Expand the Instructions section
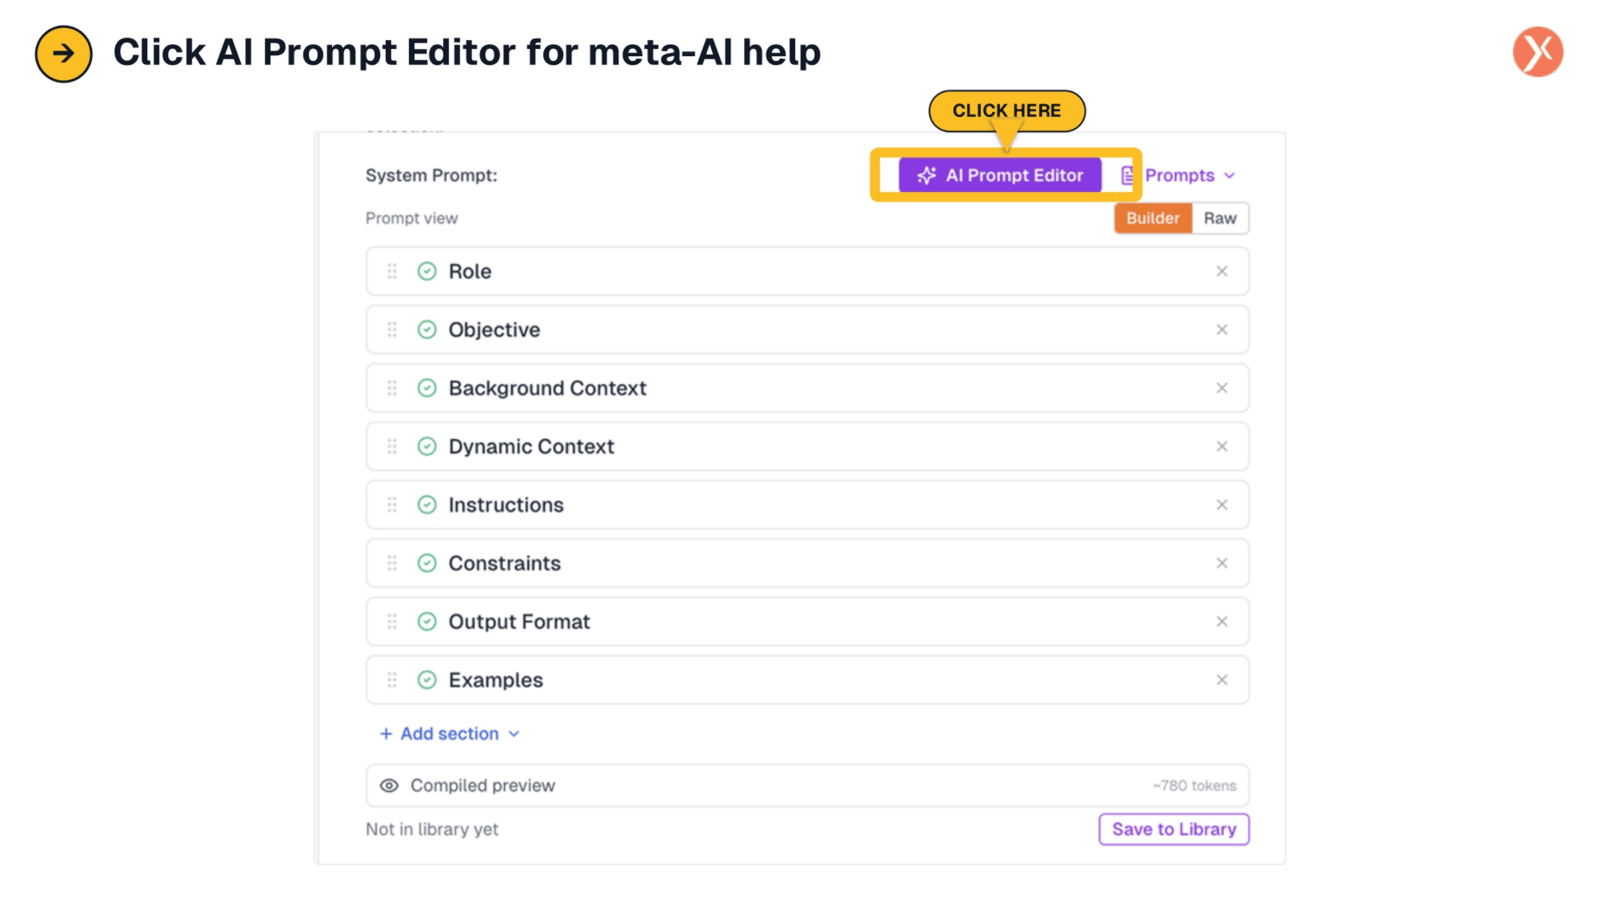Image resolution: width=1600 pixels, height=900 pixels. click(x=807, y=505)
